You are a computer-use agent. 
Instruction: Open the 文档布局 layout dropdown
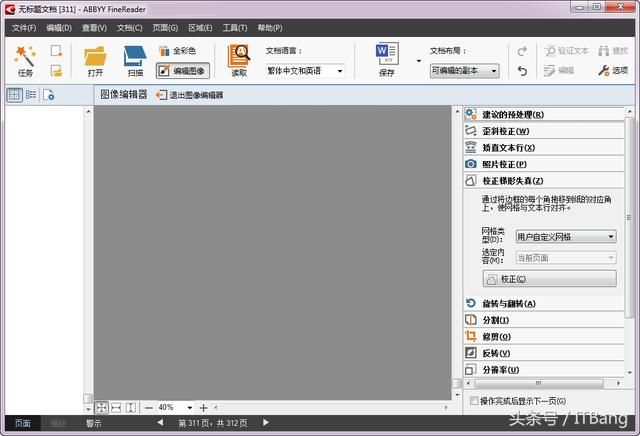pyautogui.click(x=464, y=71)
